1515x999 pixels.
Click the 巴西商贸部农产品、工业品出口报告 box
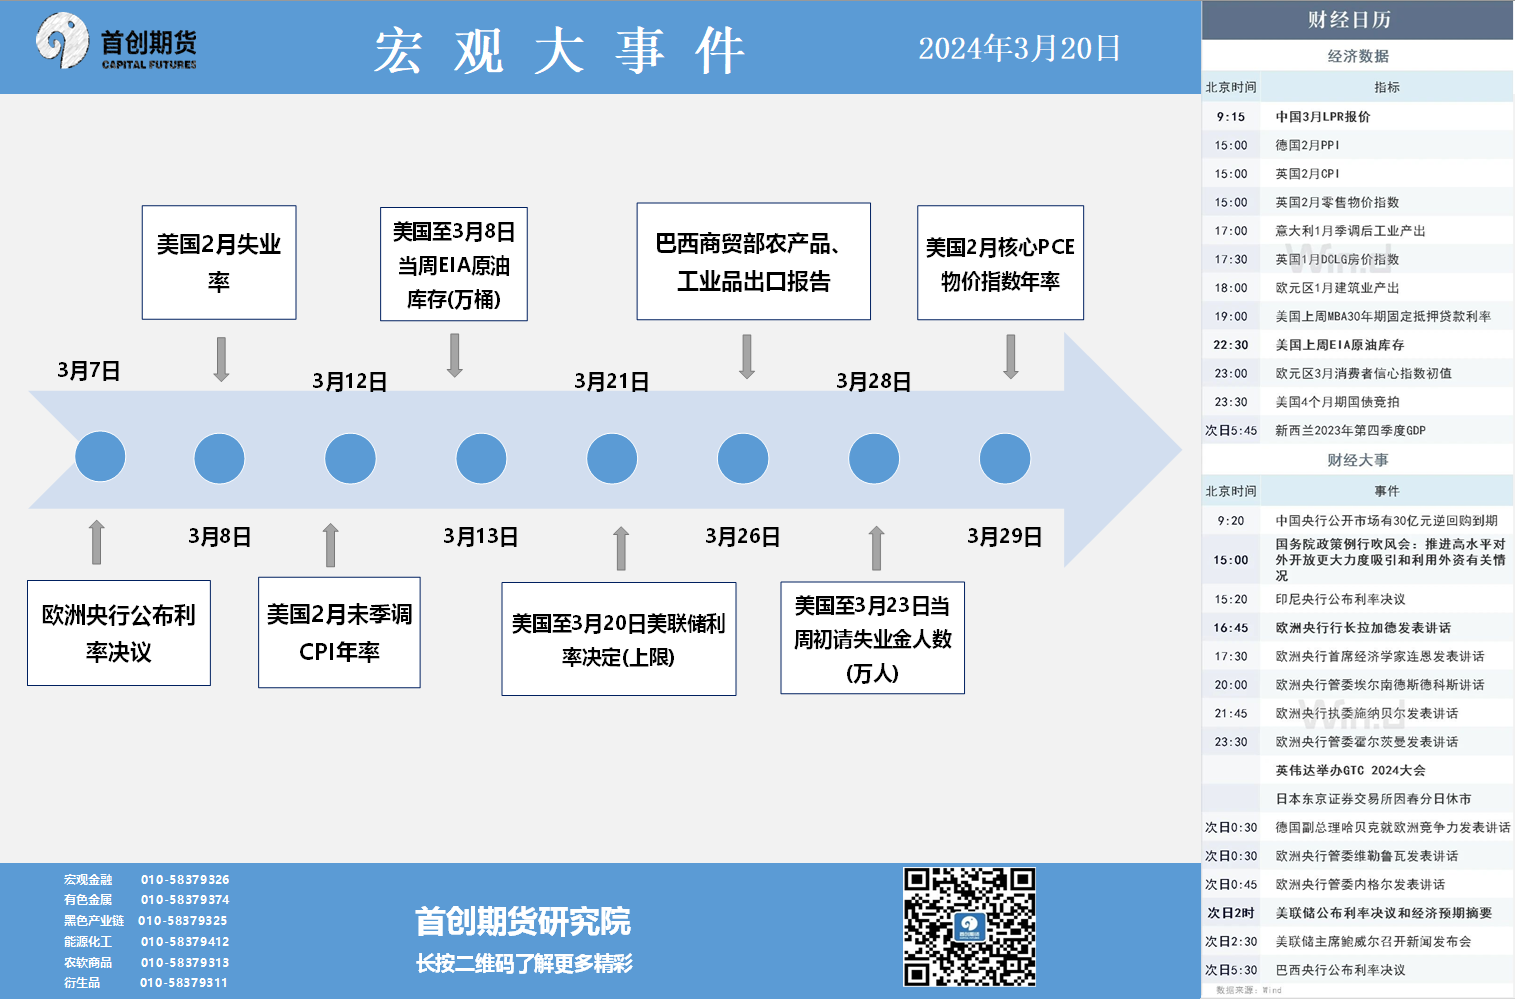754,262
